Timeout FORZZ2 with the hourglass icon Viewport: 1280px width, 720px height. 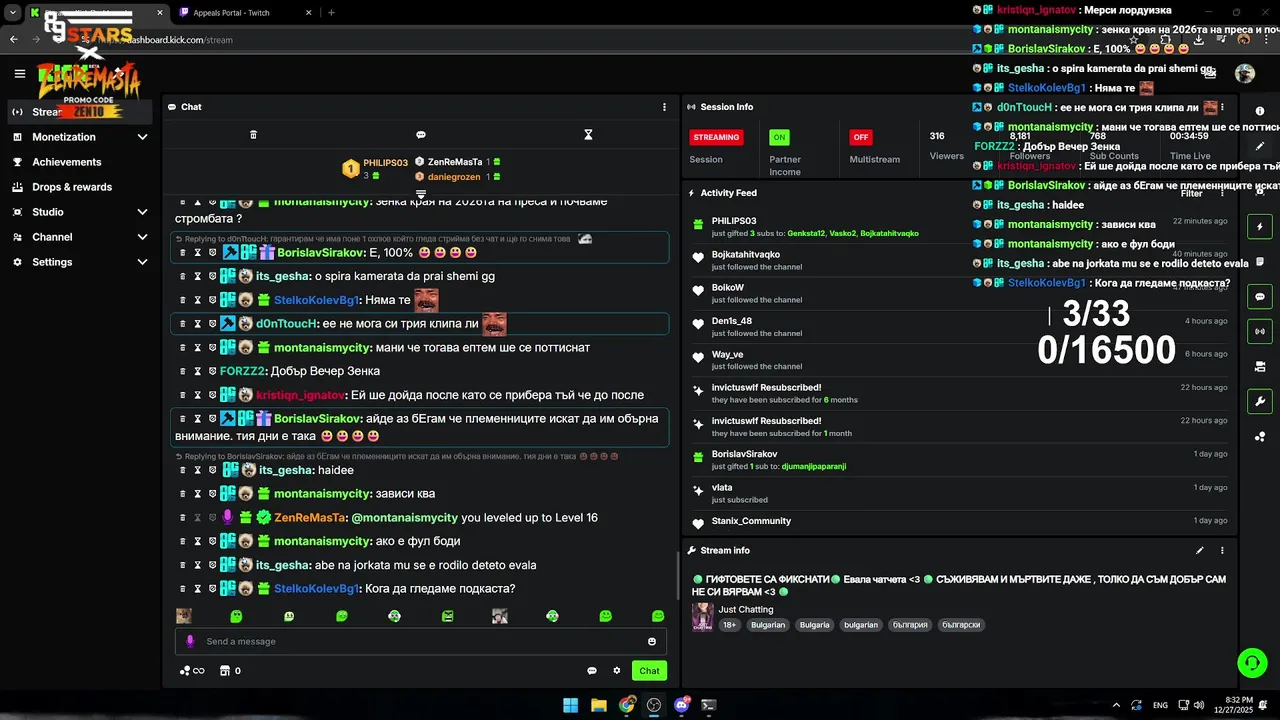(198, 371)
